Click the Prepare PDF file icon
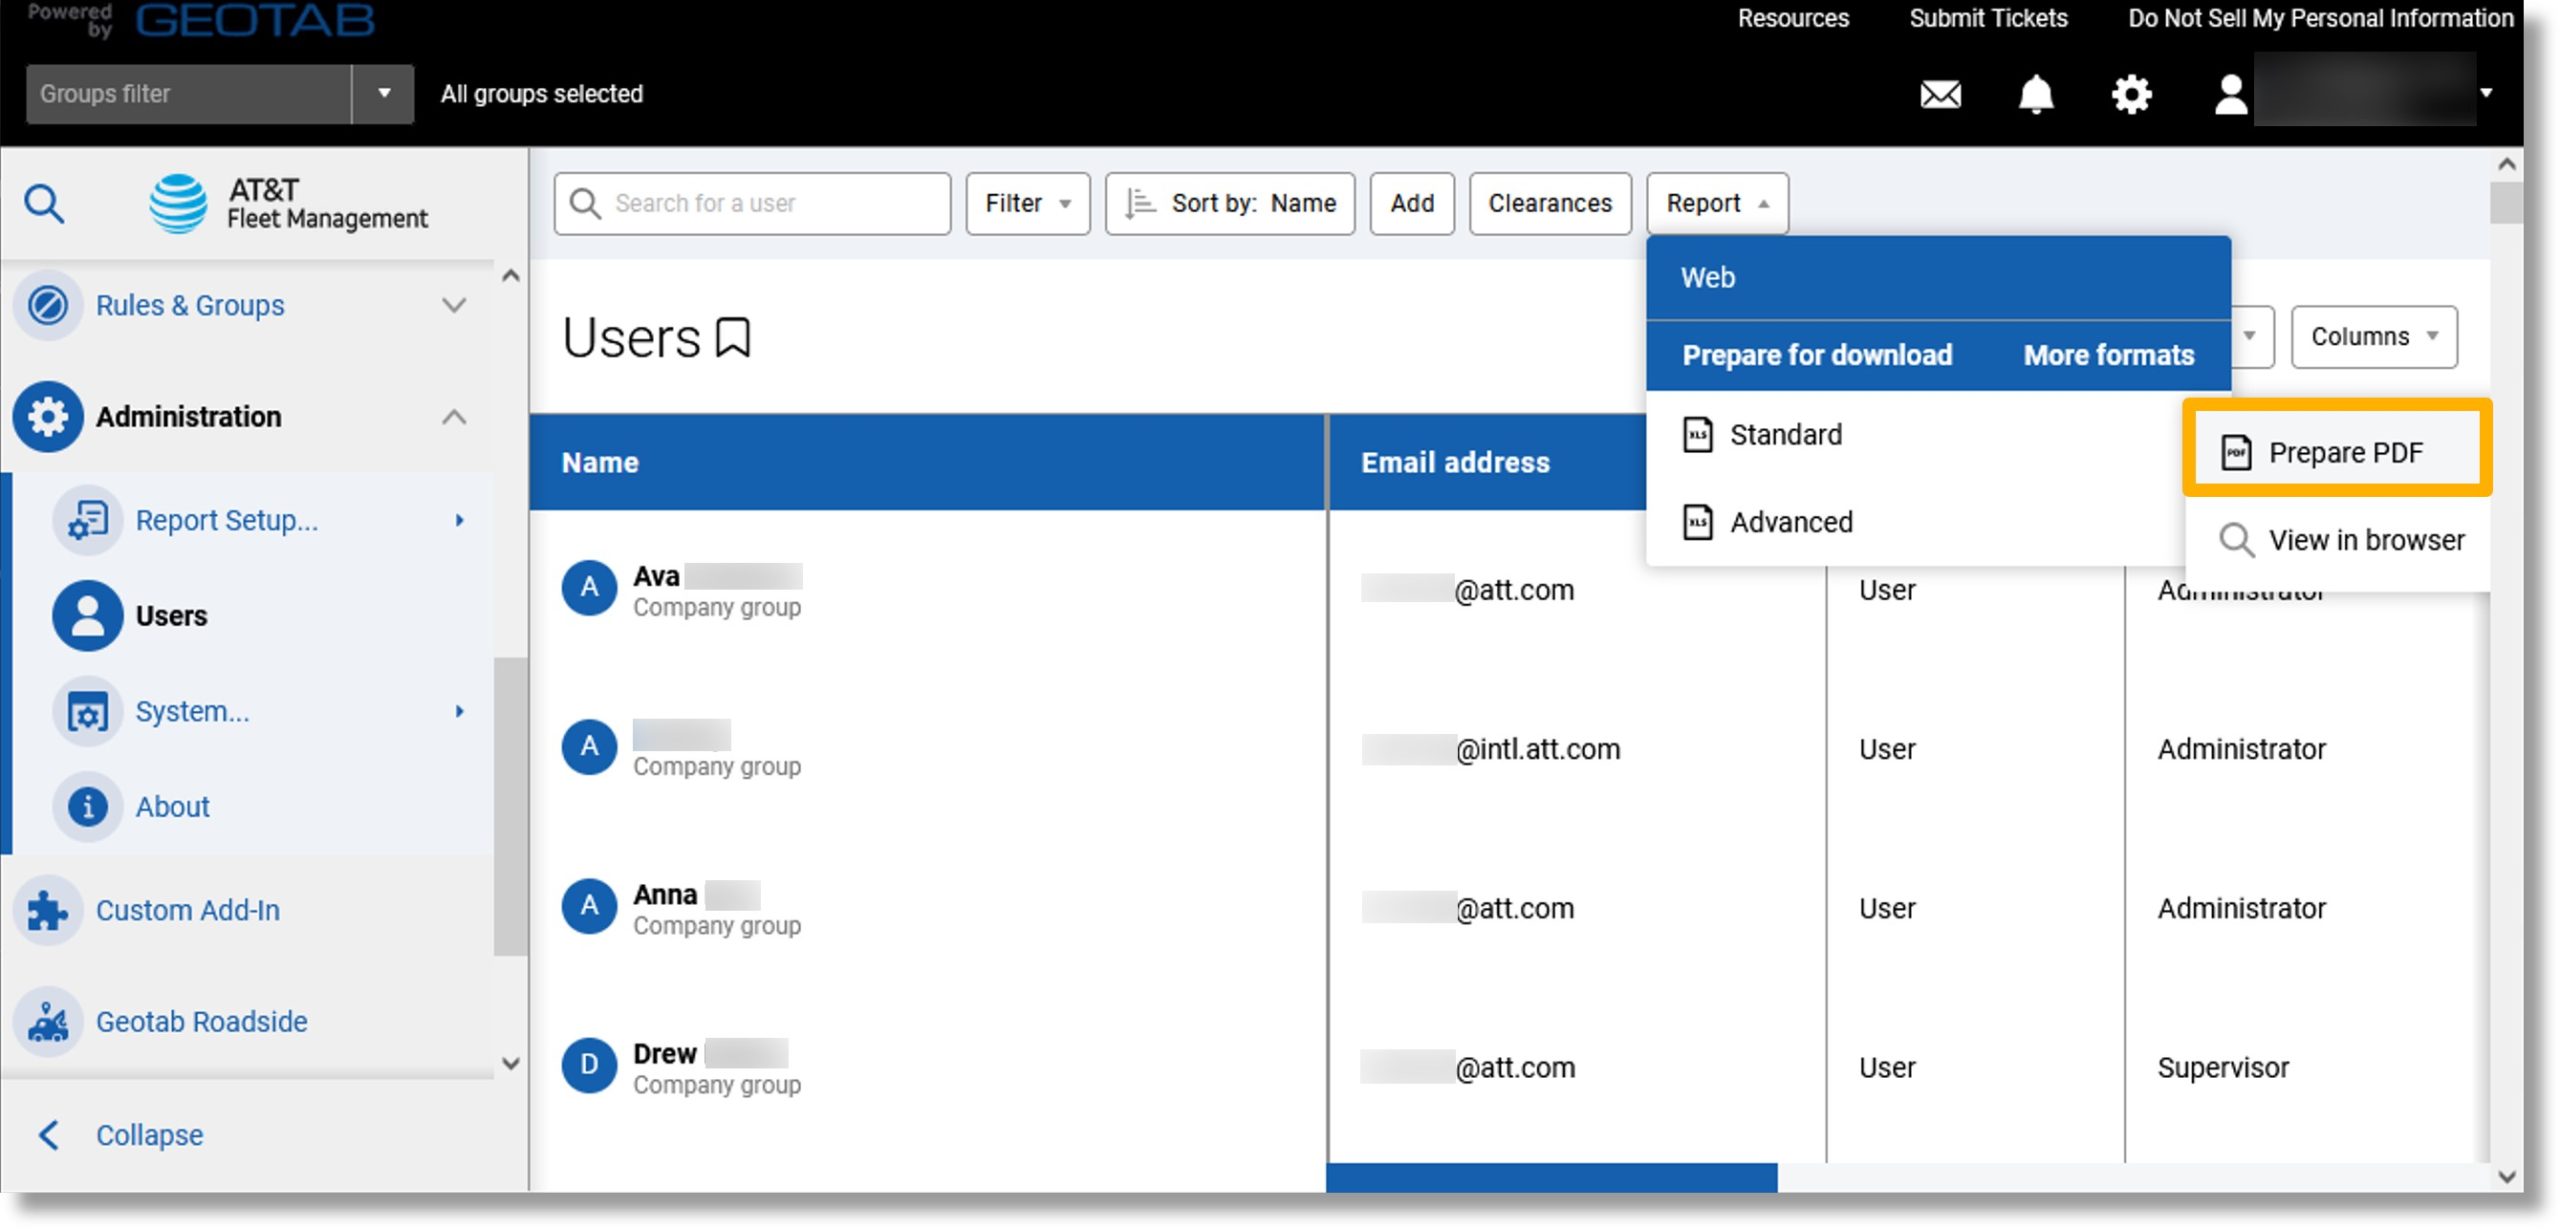The height and width of the screenshot is (1229, 2560). (2236, 453)
